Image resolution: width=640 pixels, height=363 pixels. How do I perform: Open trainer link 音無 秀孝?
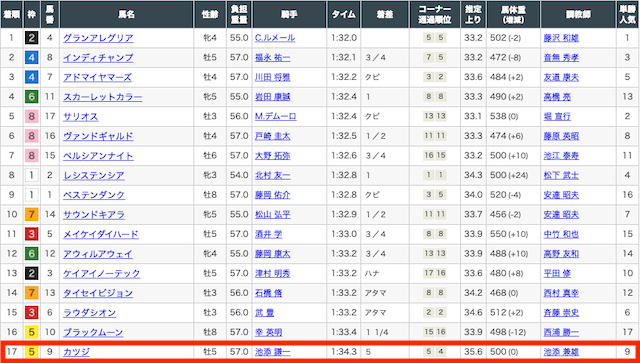pyautogui.click(x=561, y=58)
